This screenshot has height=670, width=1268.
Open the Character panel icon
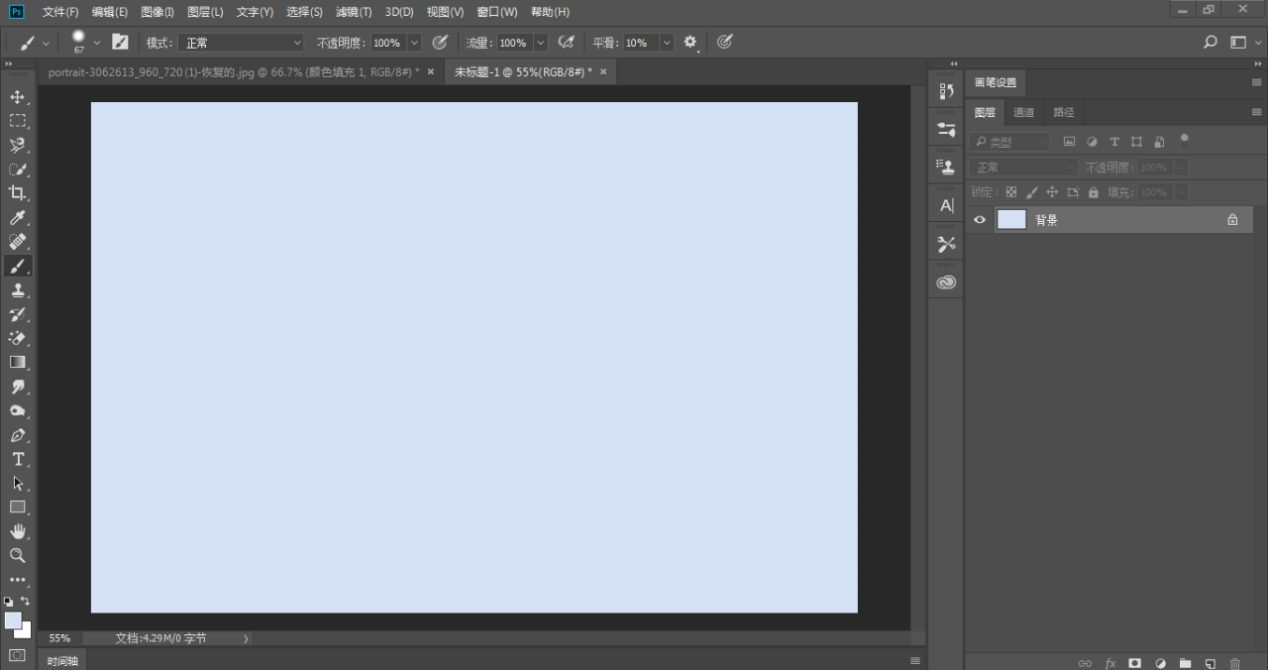click(x=946, y=205)
